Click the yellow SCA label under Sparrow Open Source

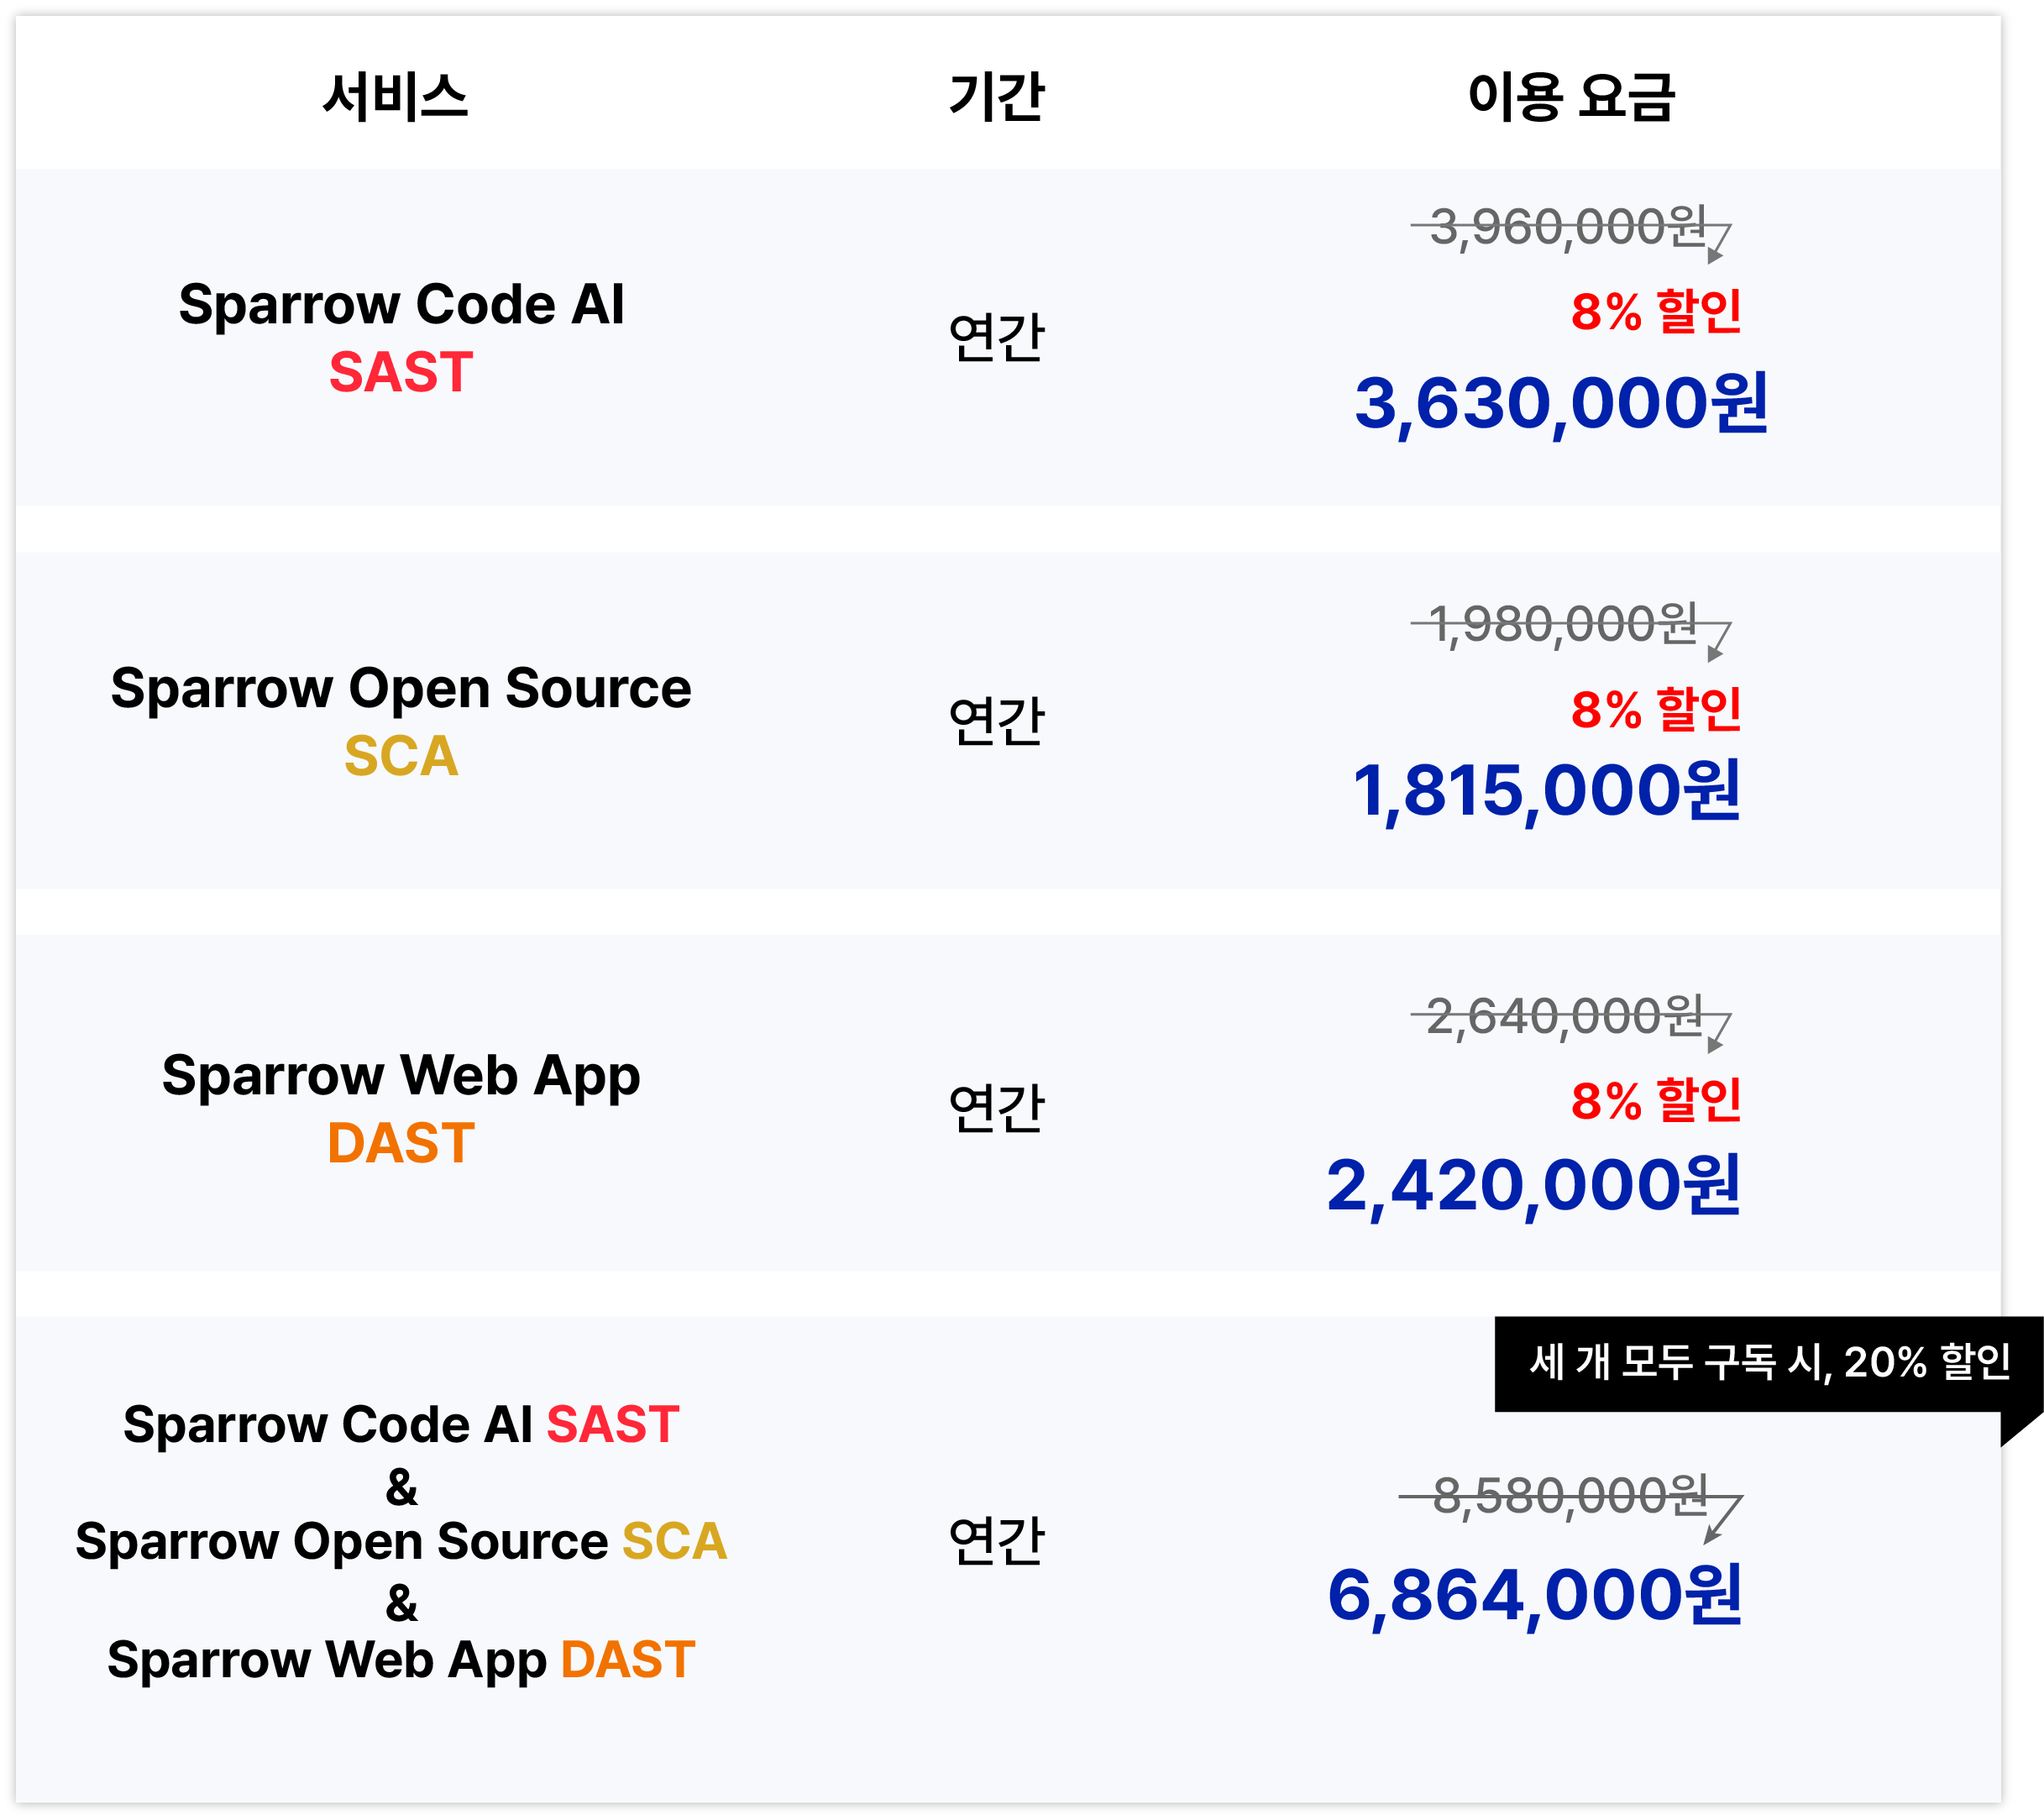(401, 756)
